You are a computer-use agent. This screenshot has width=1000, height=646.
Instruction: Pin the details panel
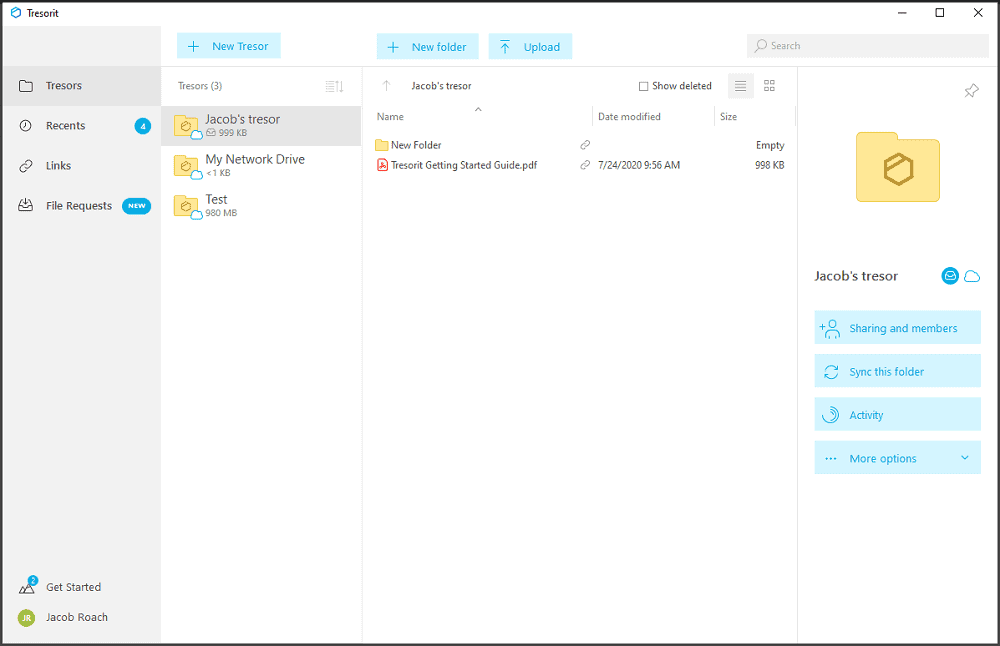coord(971,91)
